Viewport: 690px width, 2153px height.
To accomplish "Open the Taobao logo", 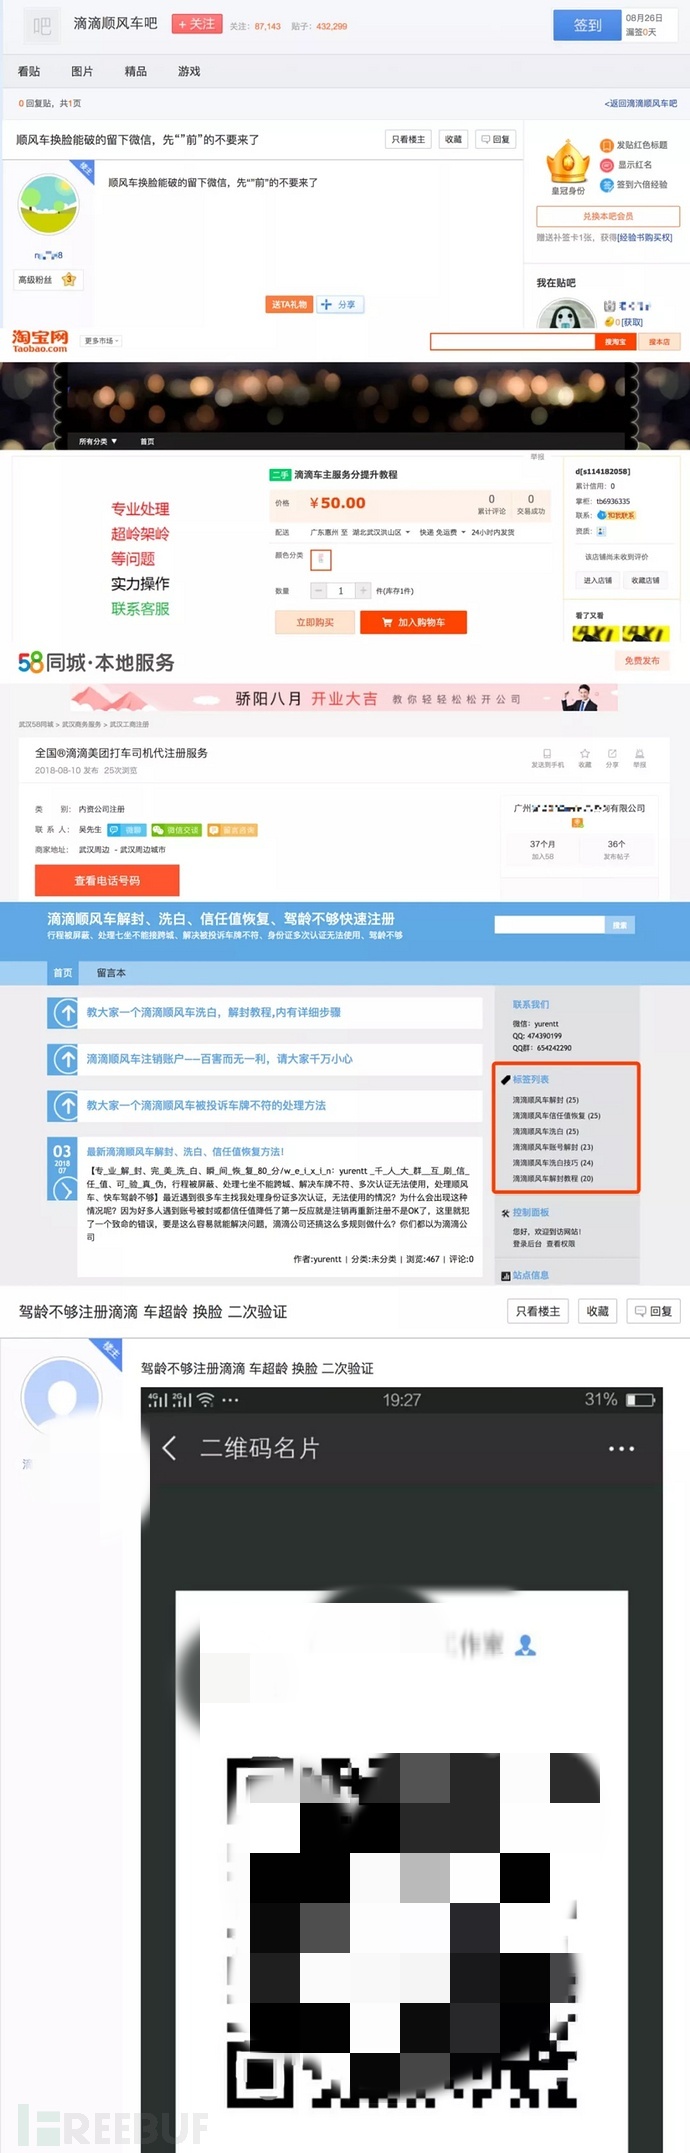I will (40, 341).
